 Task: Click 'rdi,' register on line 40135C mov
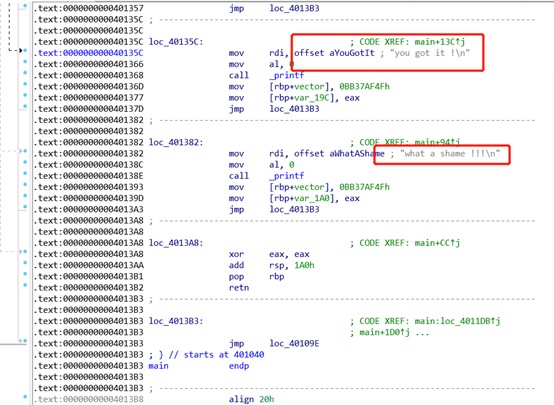279,53
